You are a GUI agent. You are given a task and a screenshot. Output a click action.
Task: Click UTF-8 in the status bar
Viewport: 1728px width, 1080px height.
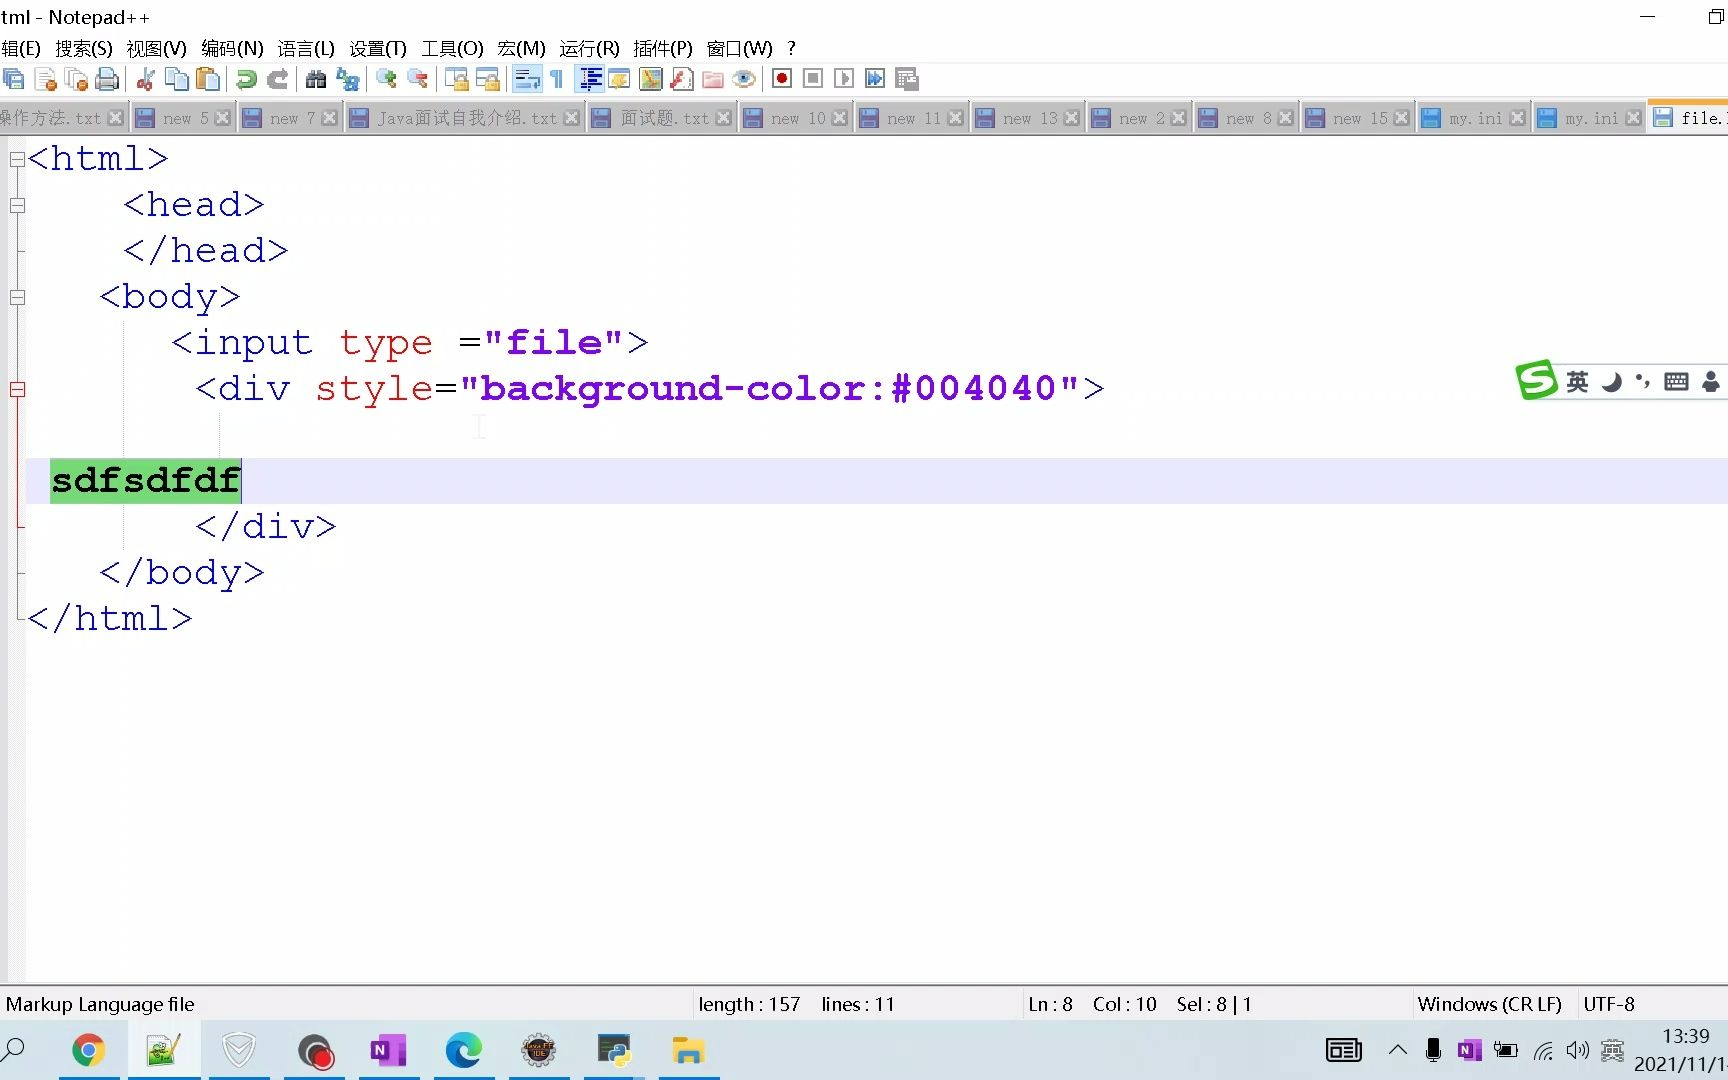pos(1608,1004)
